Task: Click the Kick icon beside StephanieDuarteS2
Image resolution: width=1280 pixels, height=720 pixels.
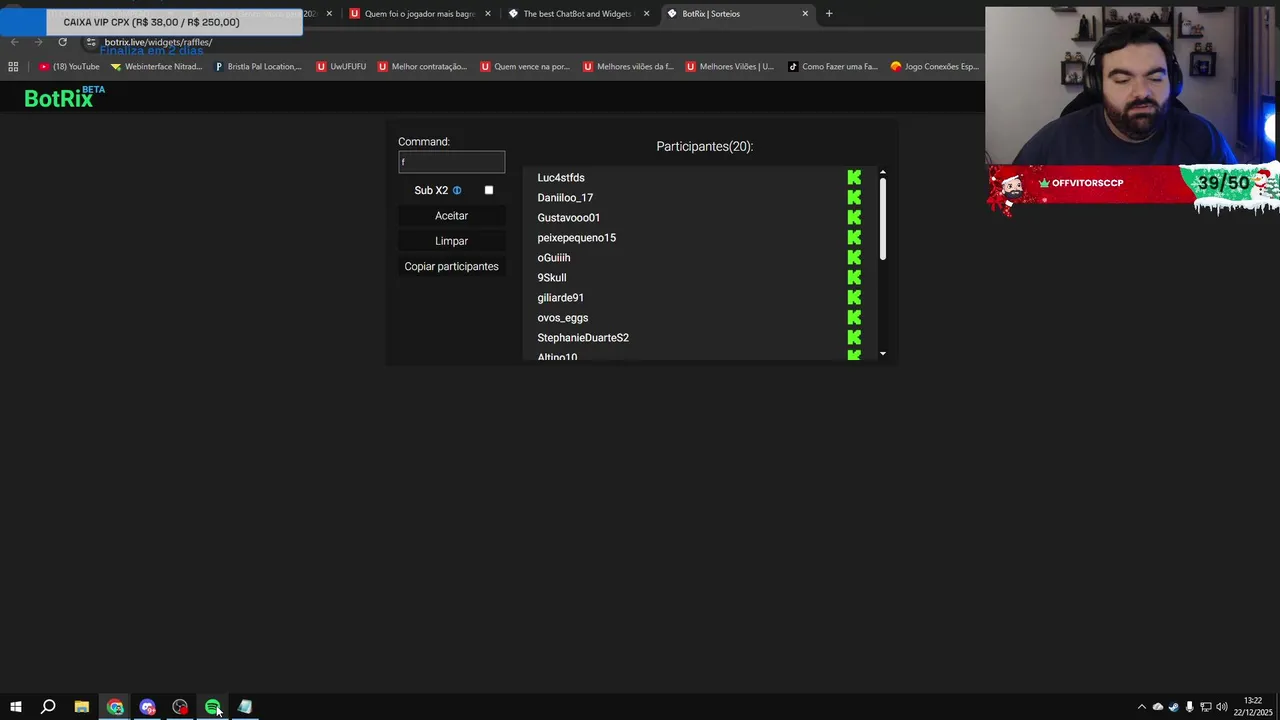Action: pyautogui.click(x=854, y=338)
